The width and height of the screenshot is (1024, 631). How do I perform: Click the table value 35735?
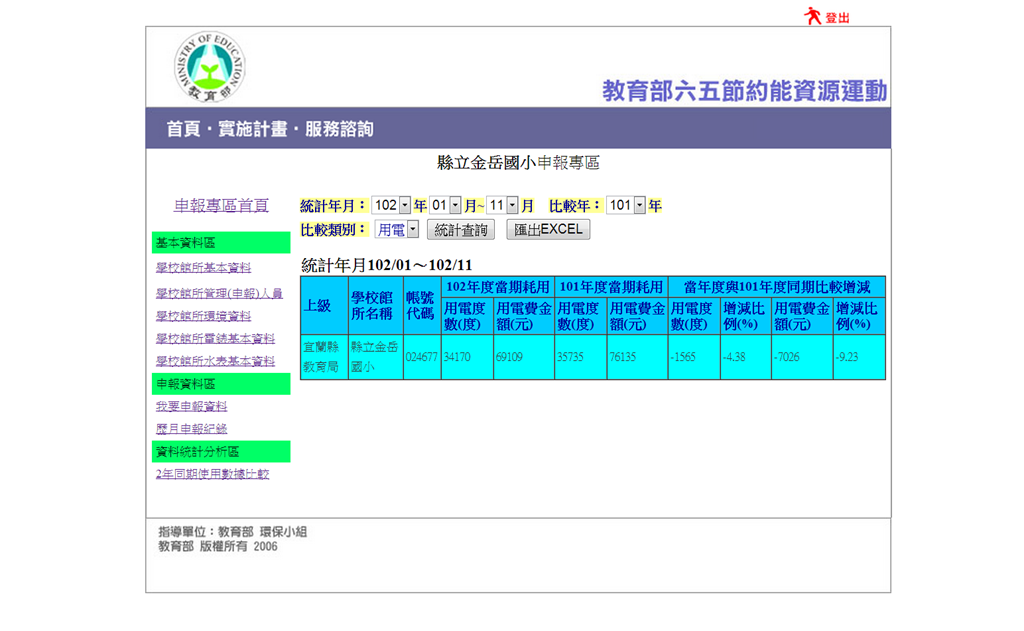(571, 357)
